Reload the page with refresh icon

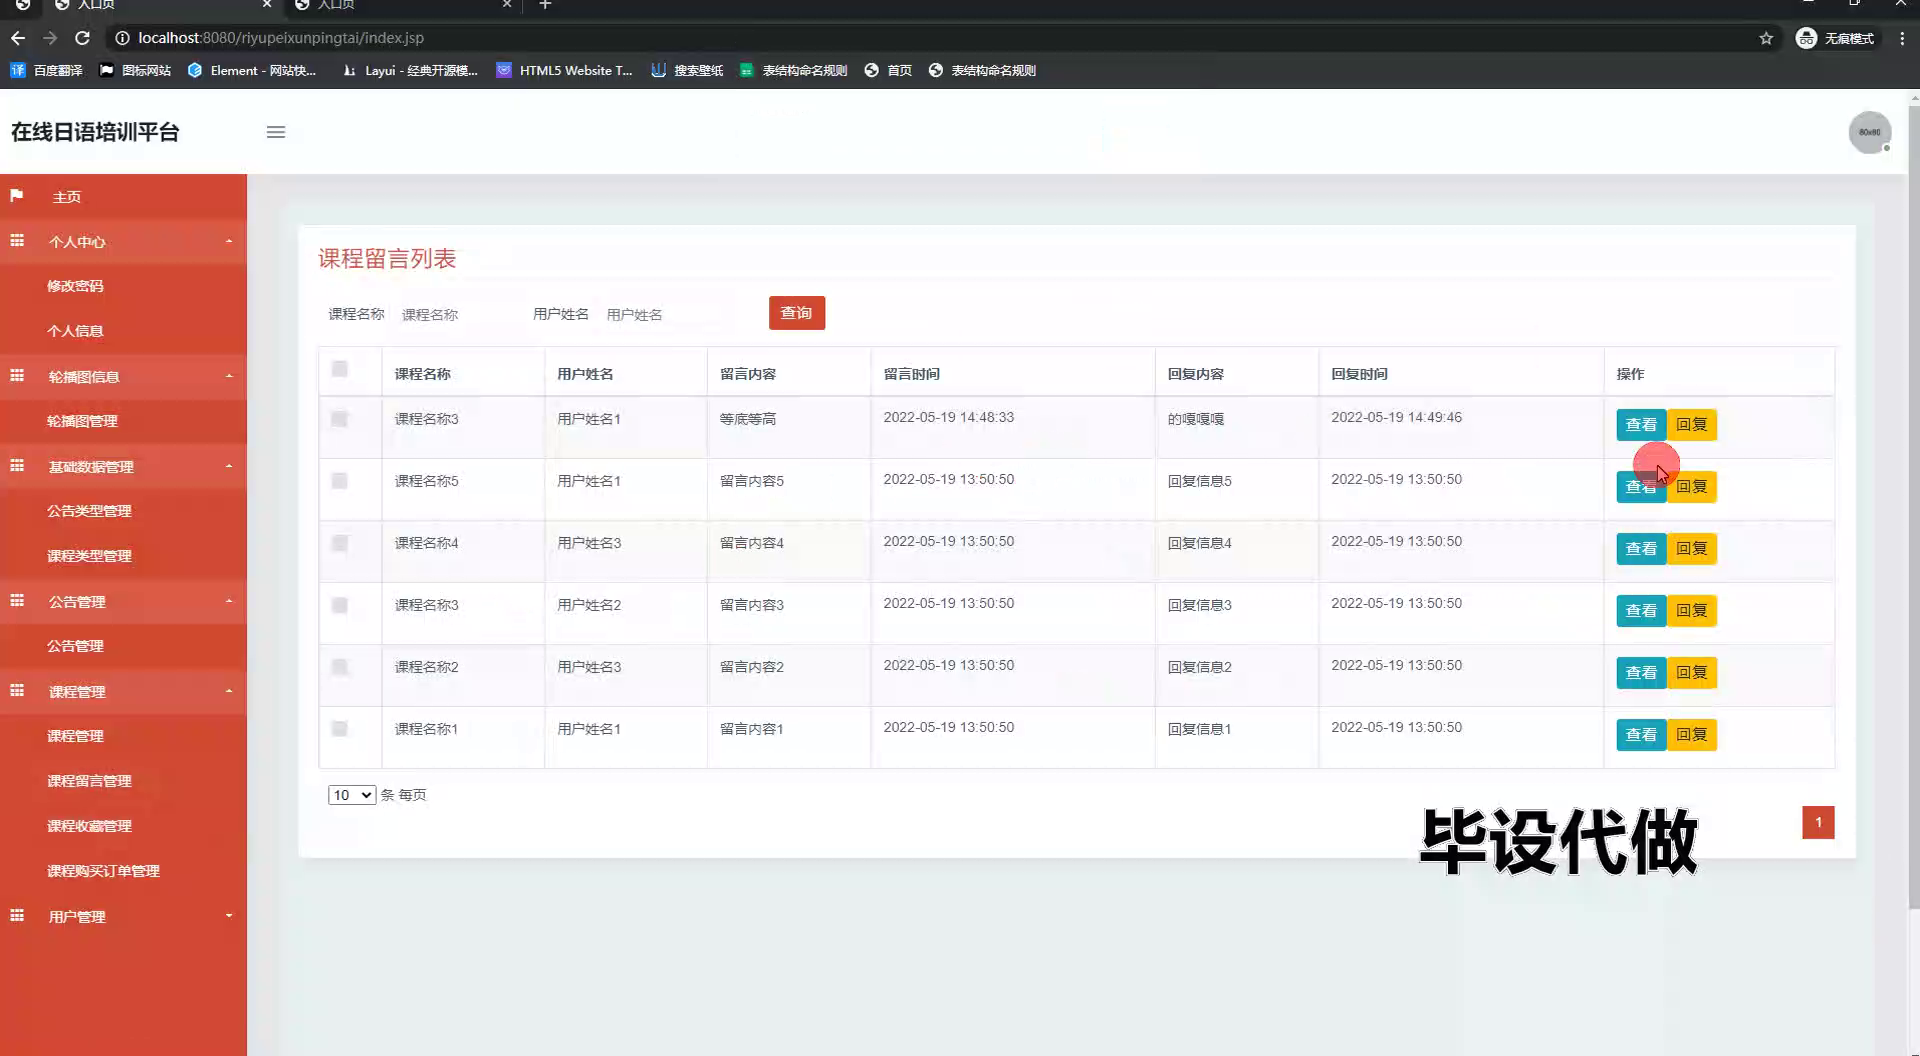(83, 38)
